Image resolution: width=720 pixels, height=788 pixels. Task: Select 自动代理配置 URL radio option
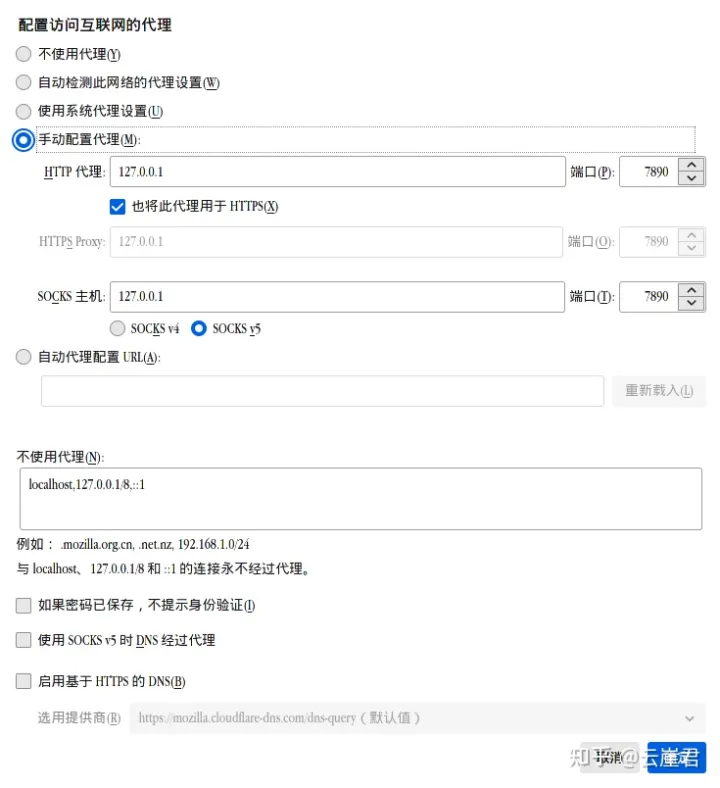coord(24,357)
